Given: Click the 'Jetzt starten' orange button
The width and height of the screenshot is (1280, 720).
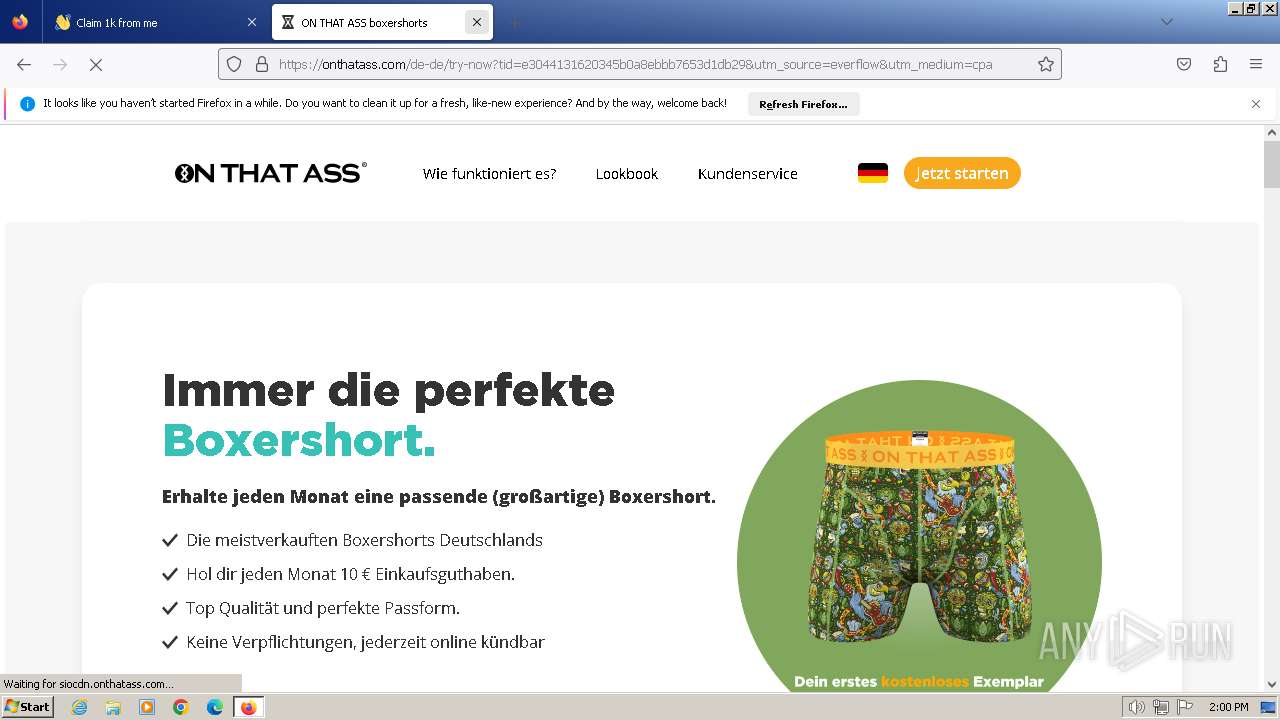Looking at the screenshot, I should [962, 173].
